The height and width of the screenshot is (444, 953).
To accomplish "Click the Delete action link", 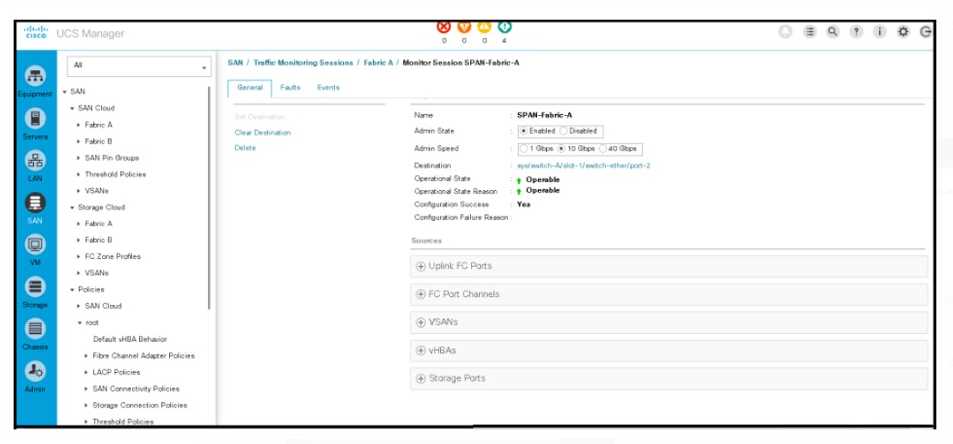I will (x=245, y=148).
